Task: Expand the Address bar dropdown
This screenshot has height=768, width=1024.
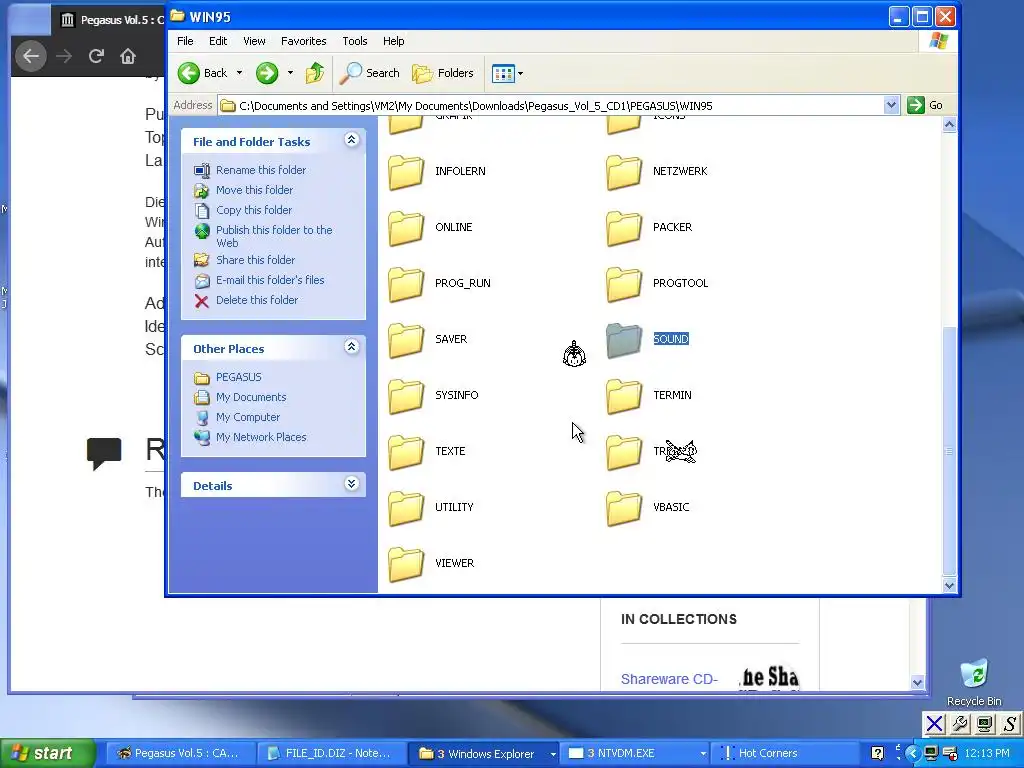Action: (x=891, y=105)
